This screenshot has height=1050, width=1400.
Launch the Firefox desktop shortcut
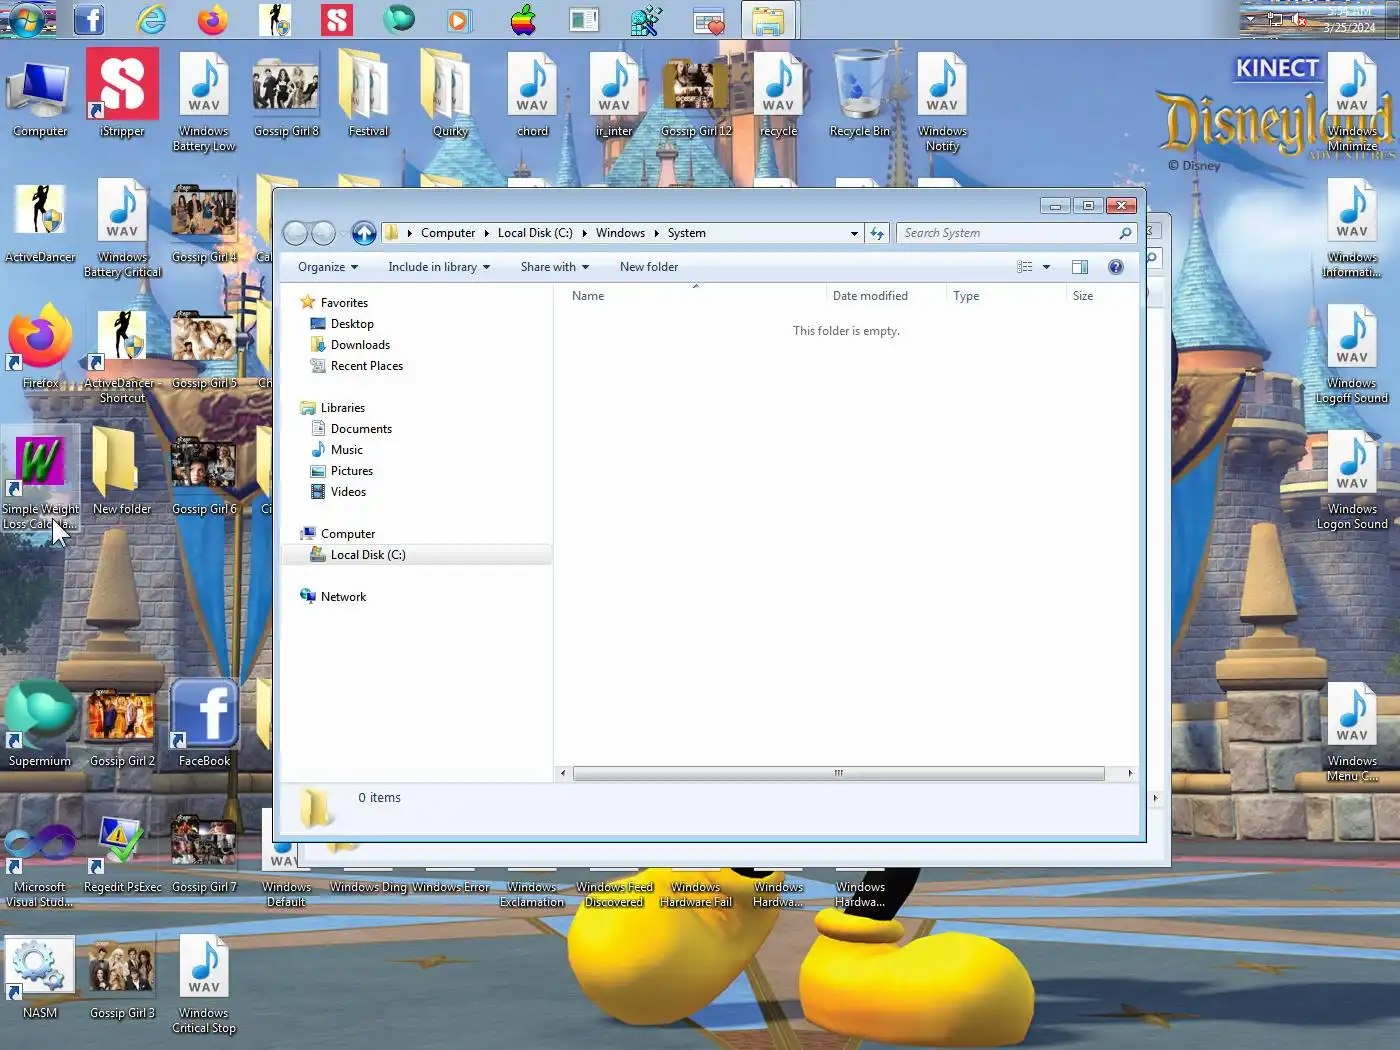(x=40, y=348)
